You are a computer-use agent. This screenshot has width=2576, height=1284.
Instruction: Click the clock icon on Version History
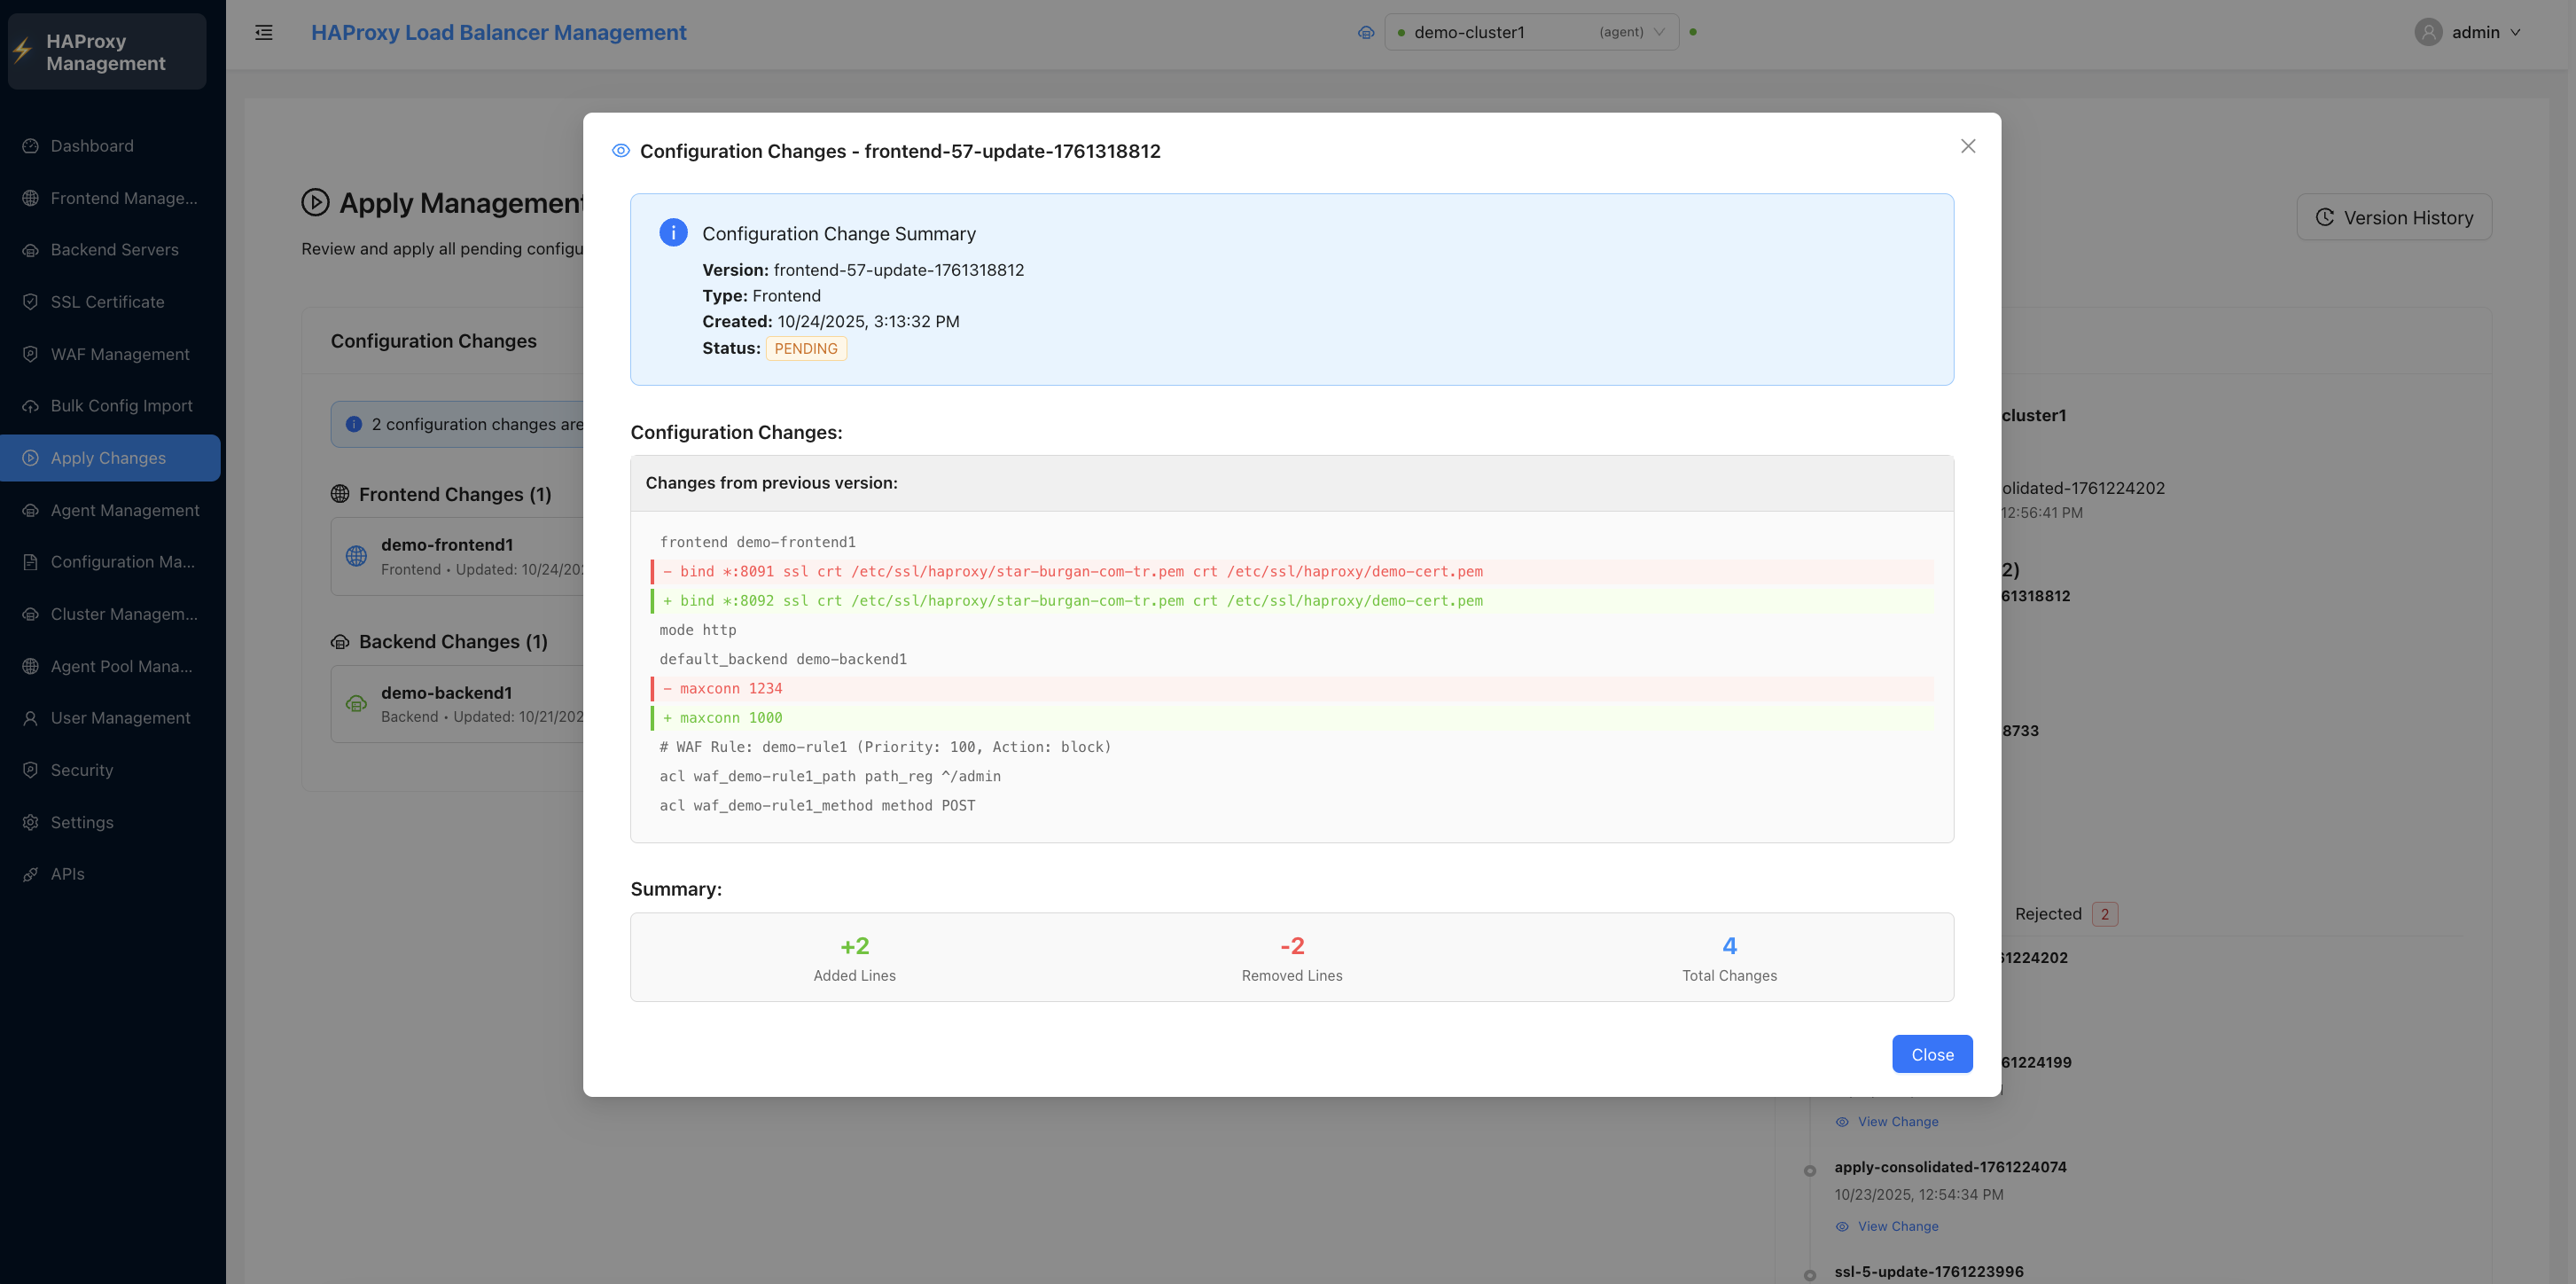pos(2325,217)
